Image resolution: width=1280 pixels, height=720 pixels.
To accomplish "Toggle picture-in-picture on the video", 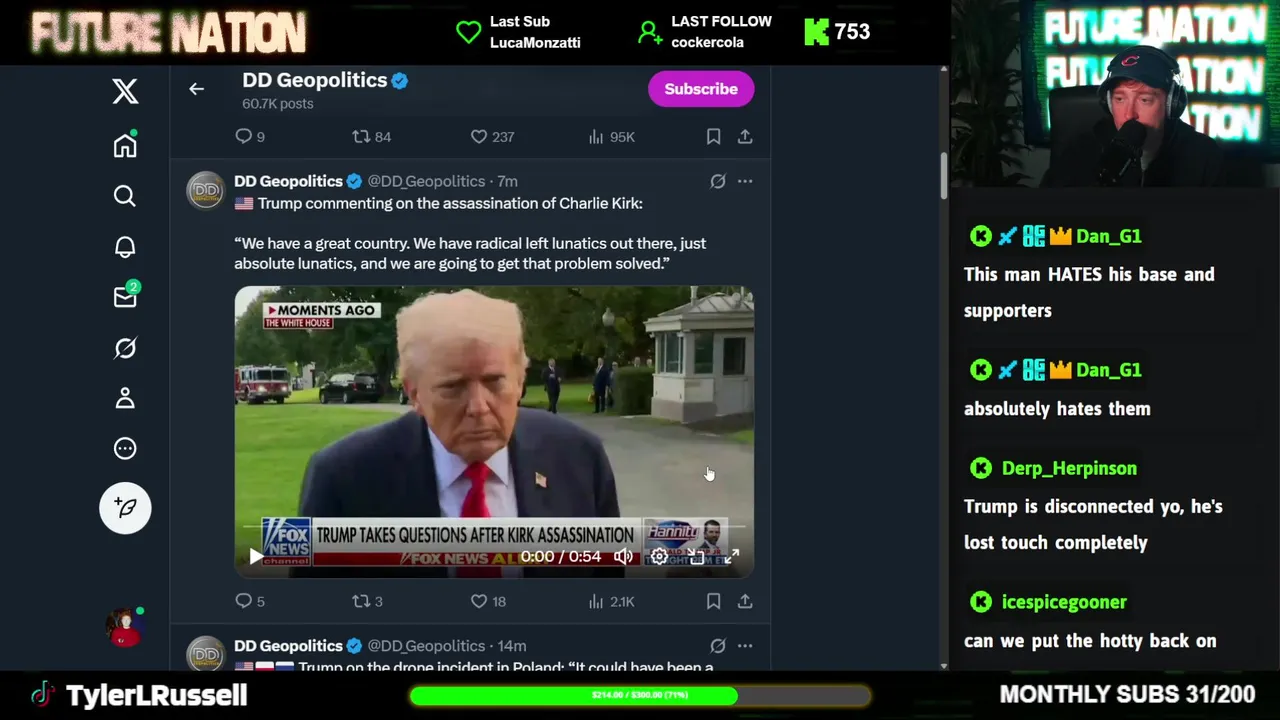I will [x=696, y=556].
